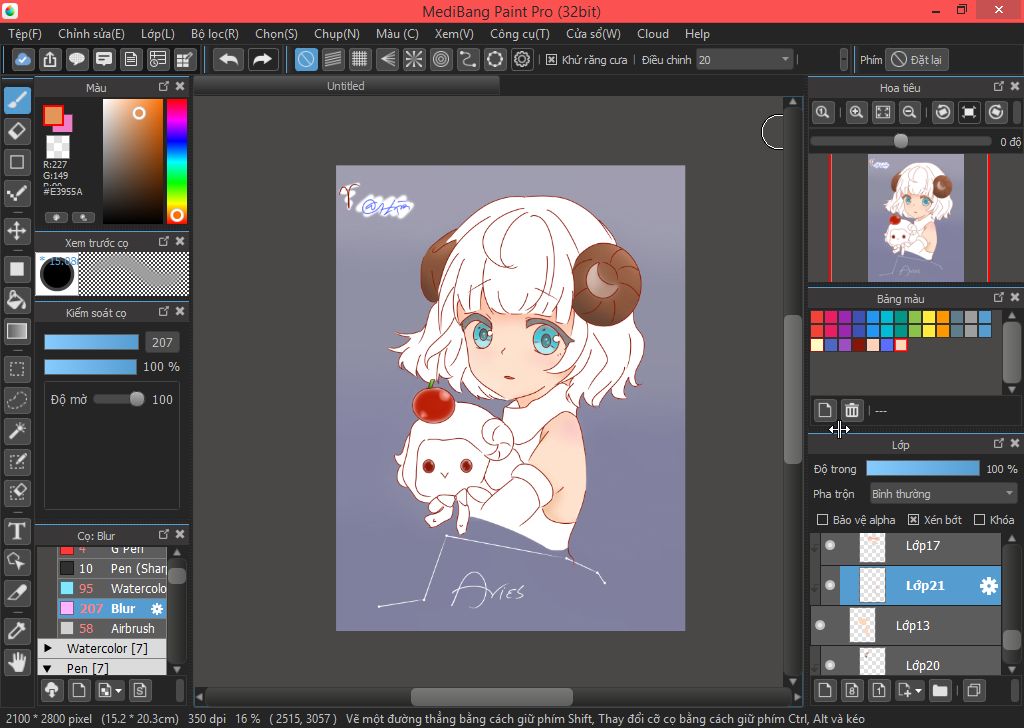Select the Airbrush brush in list

pos(112,628)
